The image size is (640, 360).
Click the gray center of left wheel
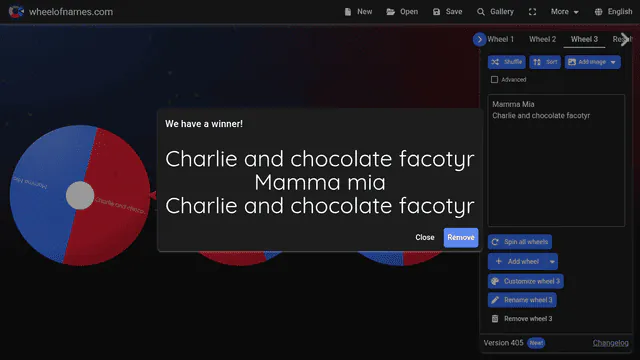pos(80,196)
